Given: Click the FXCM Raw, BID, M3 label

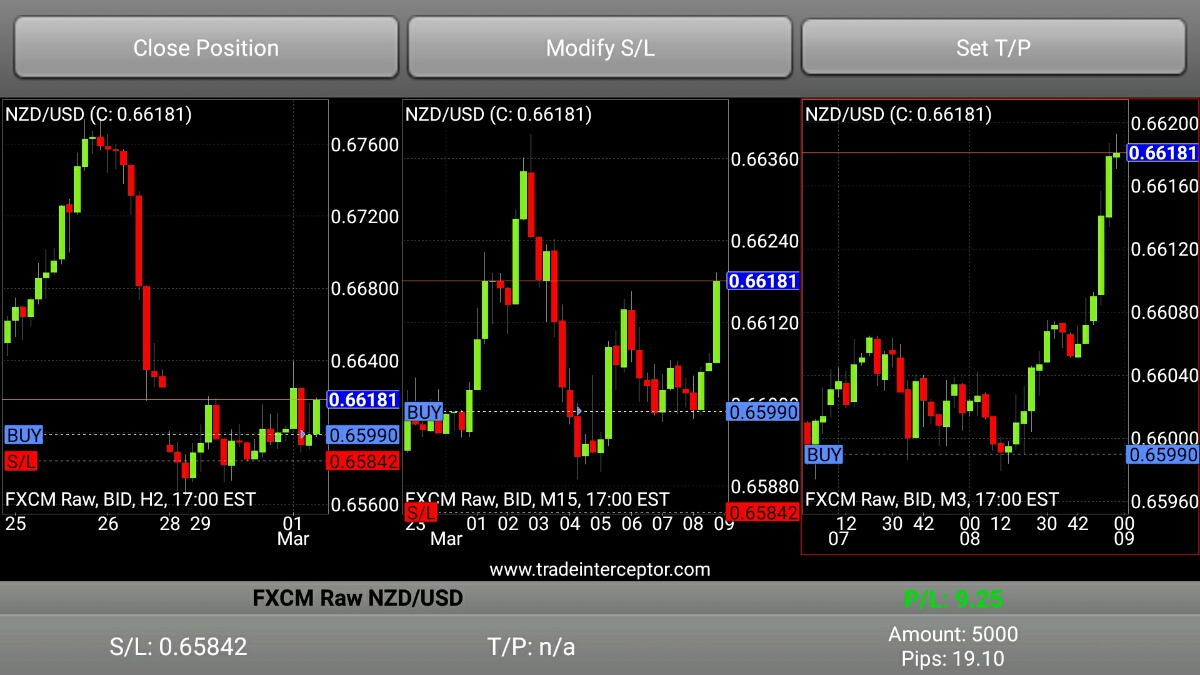Looking at the screenshot, I should (932, 498).
